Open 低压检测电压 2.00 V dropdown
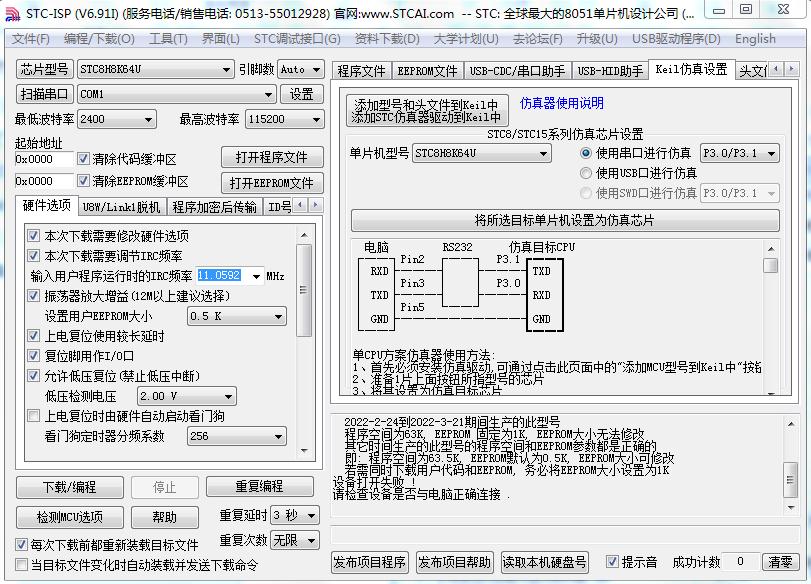This screenshot has height=584, width=811. (187, 396)
